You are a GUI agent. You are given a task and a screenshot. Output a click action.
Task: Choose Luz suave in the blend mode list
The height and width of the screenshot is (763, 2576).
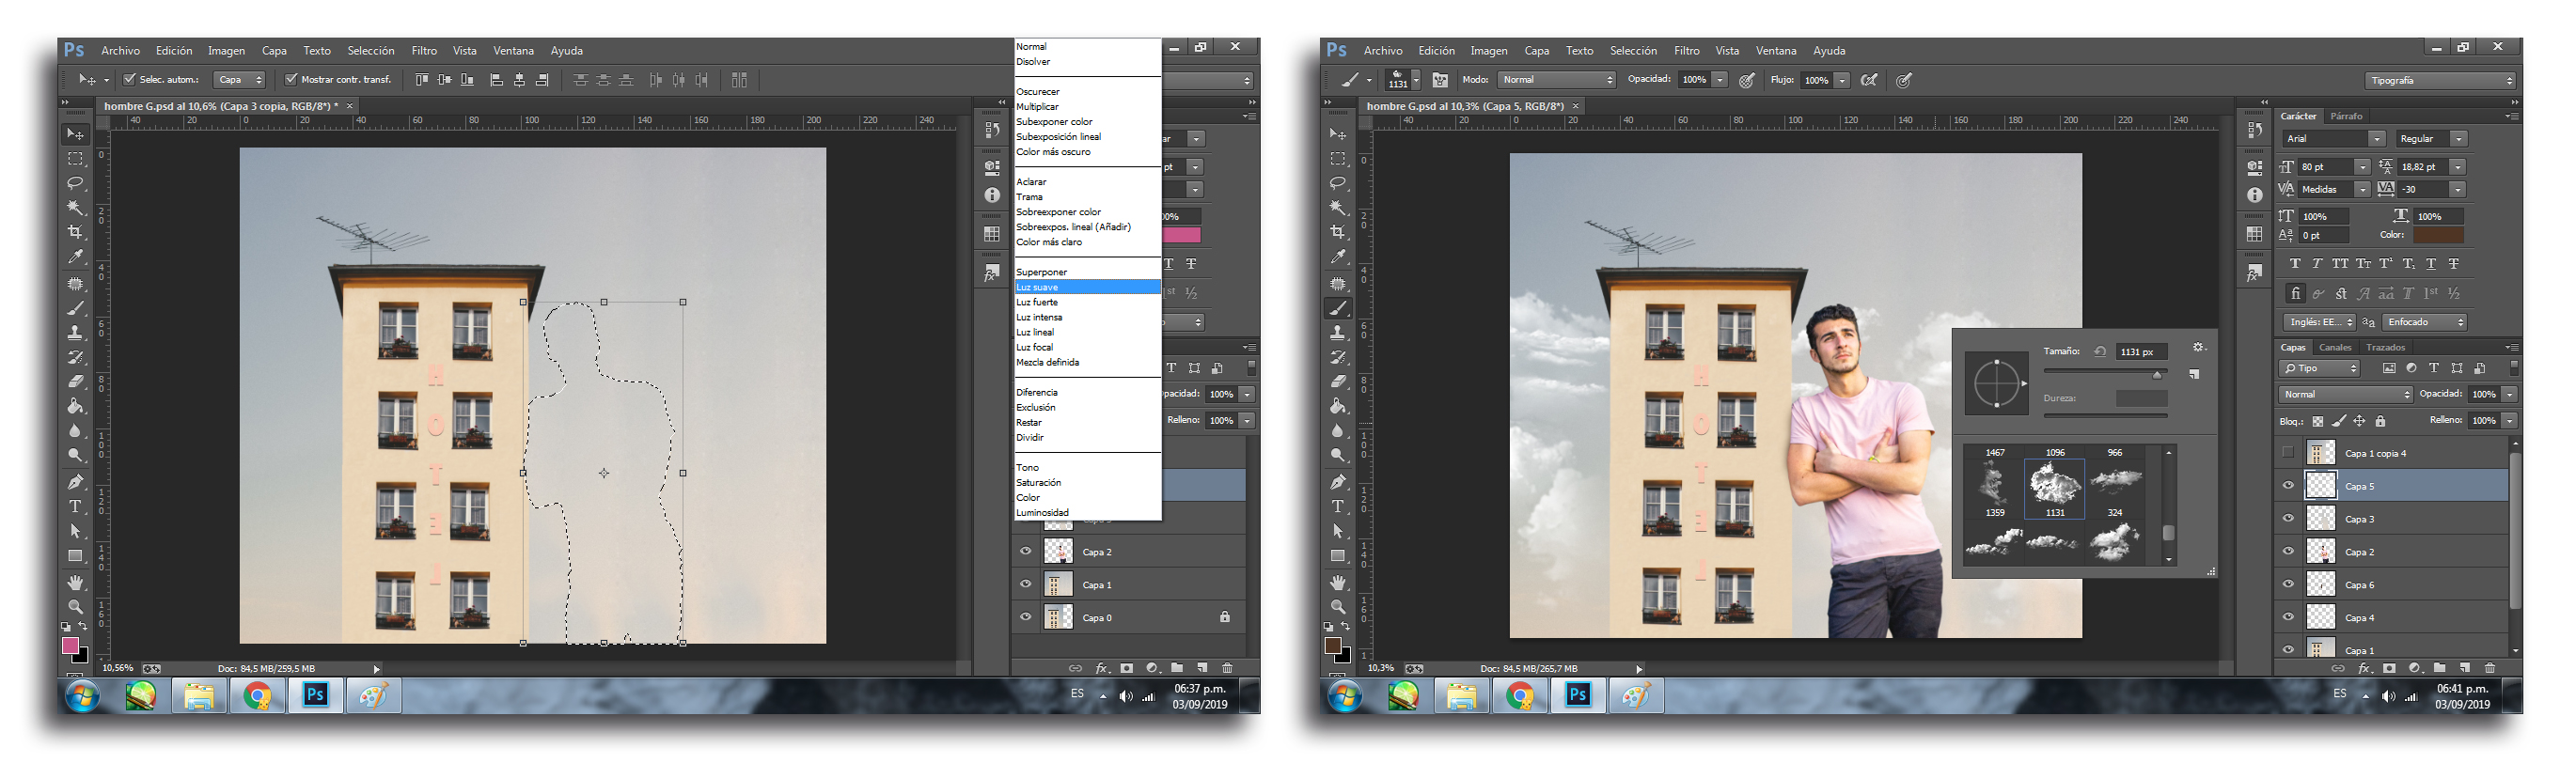1087,287
